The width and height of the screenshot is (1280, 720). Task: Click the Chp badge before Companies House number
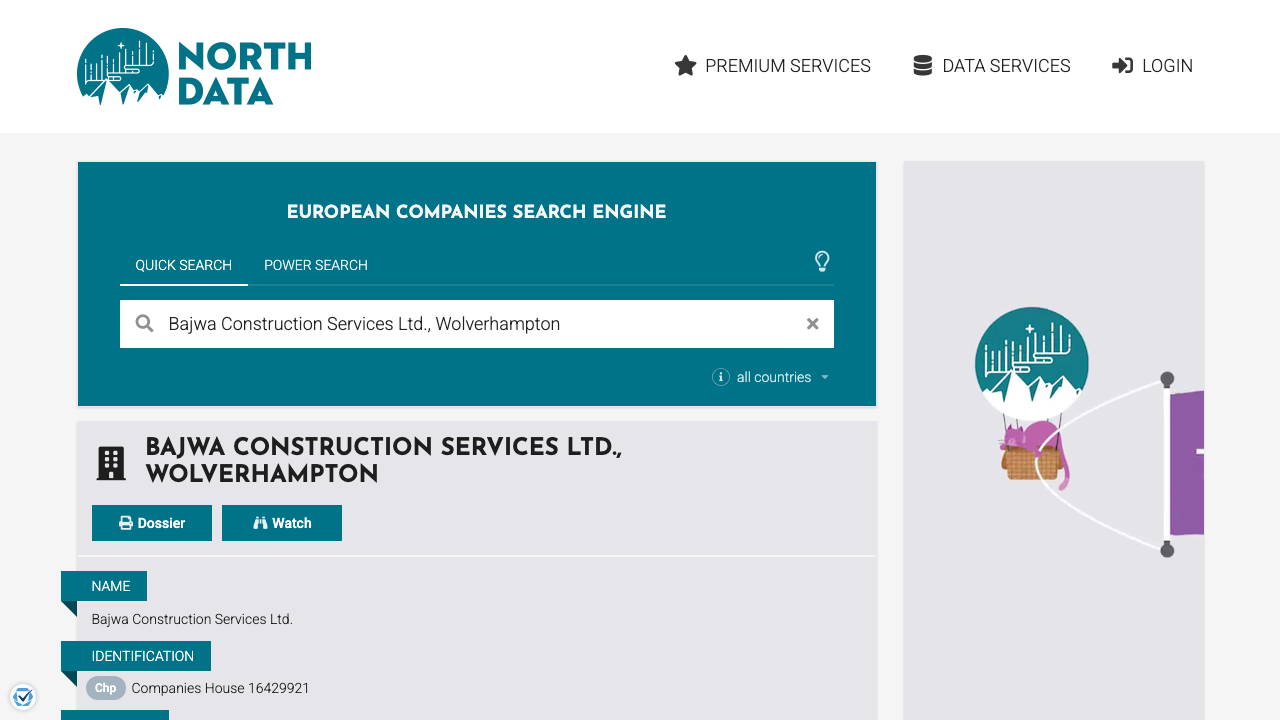click(105, 688)
